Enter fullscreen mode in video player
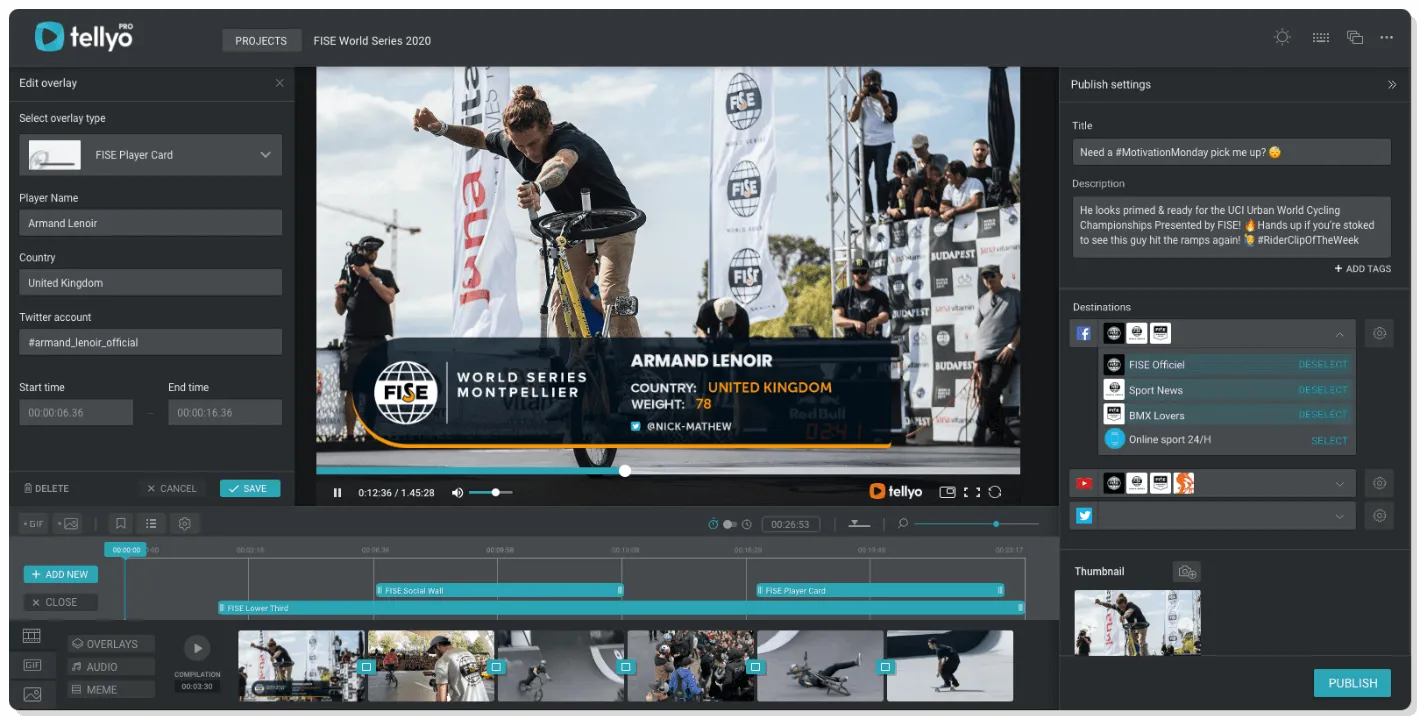The height and width of the screenshot is (719, 1420). tap(971, 492)
